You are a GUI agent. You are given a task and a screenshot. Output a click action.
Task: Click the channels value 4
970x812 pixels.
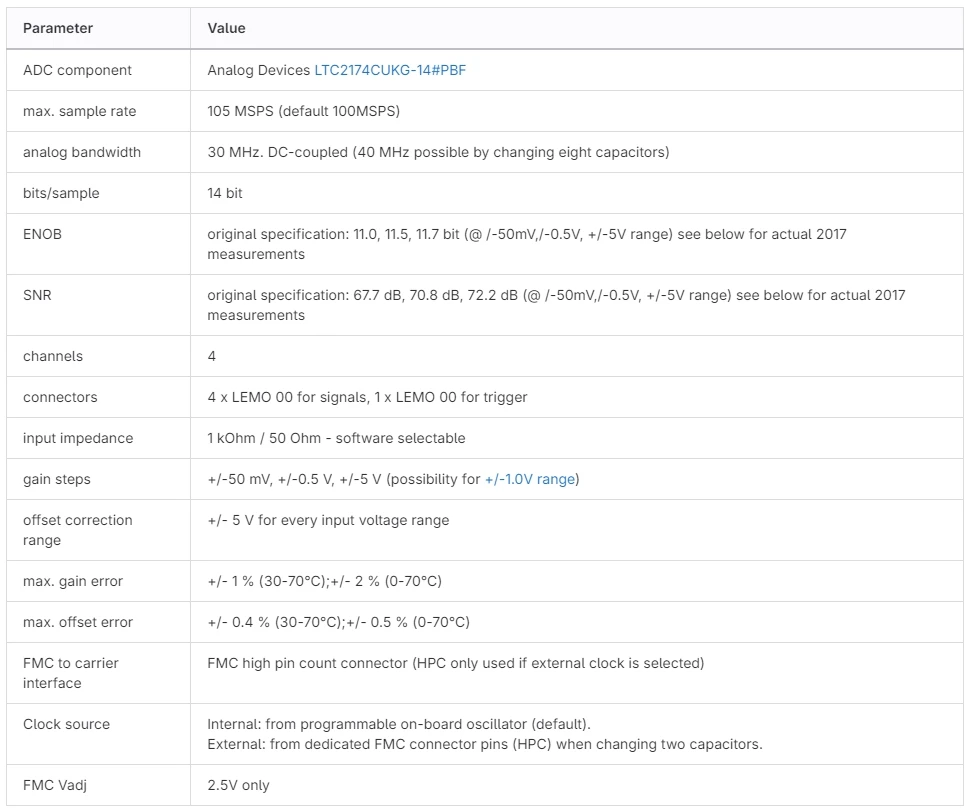coord(212,356)
